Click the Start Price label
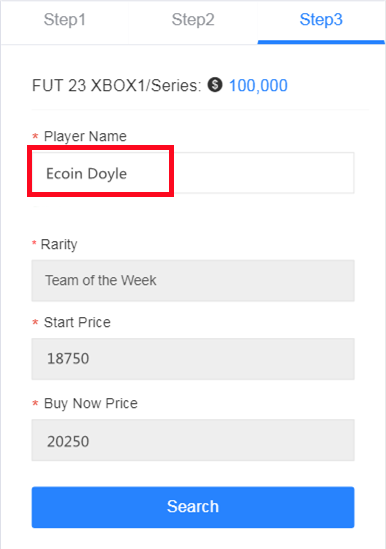 (x=77, y=322)
